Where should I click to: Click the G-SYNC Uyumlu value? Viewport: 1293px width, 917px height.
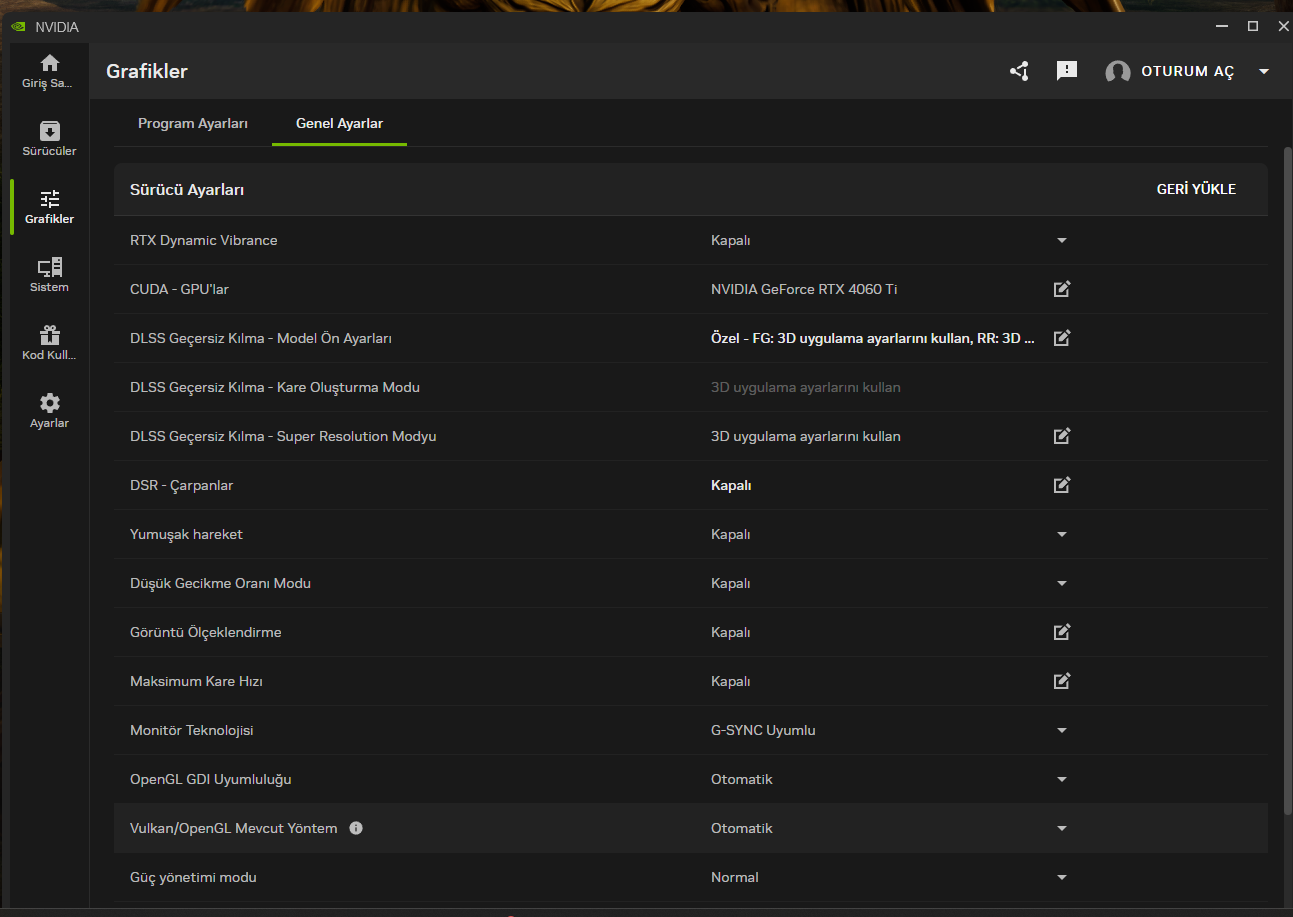click(x=763, y=730)
